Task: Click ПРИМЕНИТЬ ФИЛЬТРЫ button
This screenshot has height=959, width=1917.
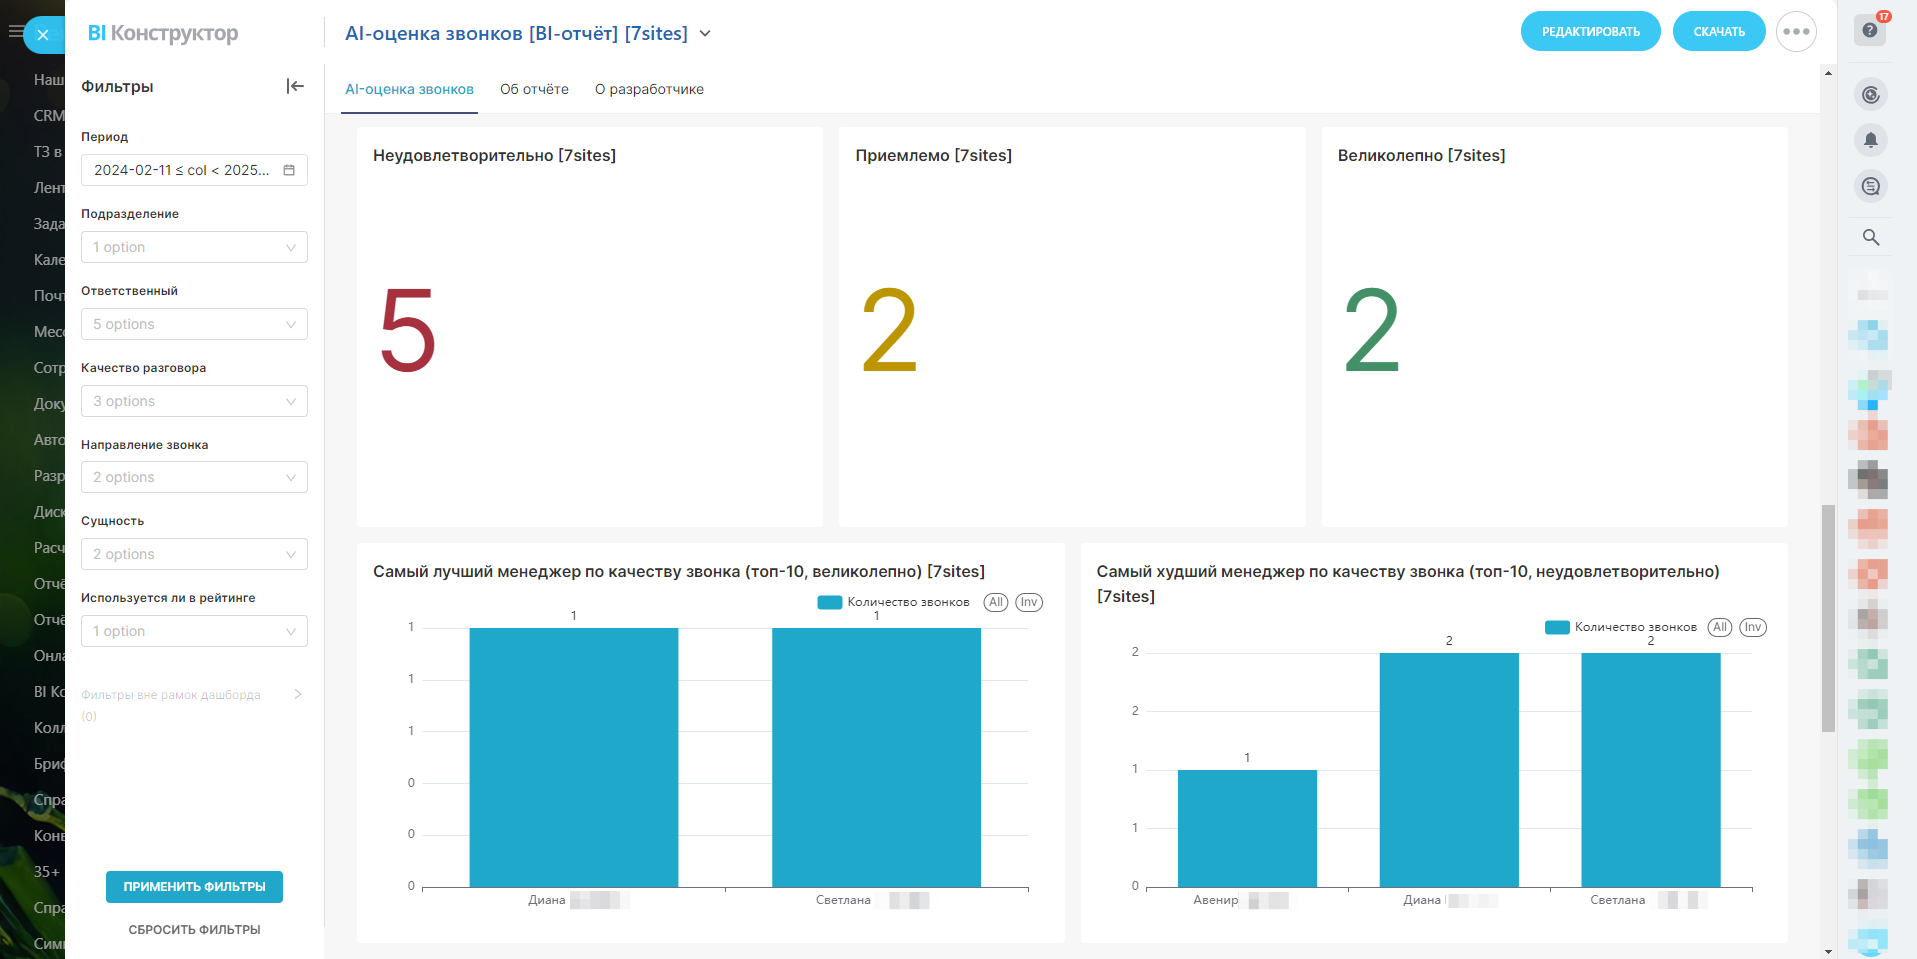Action: pos(194,887)
